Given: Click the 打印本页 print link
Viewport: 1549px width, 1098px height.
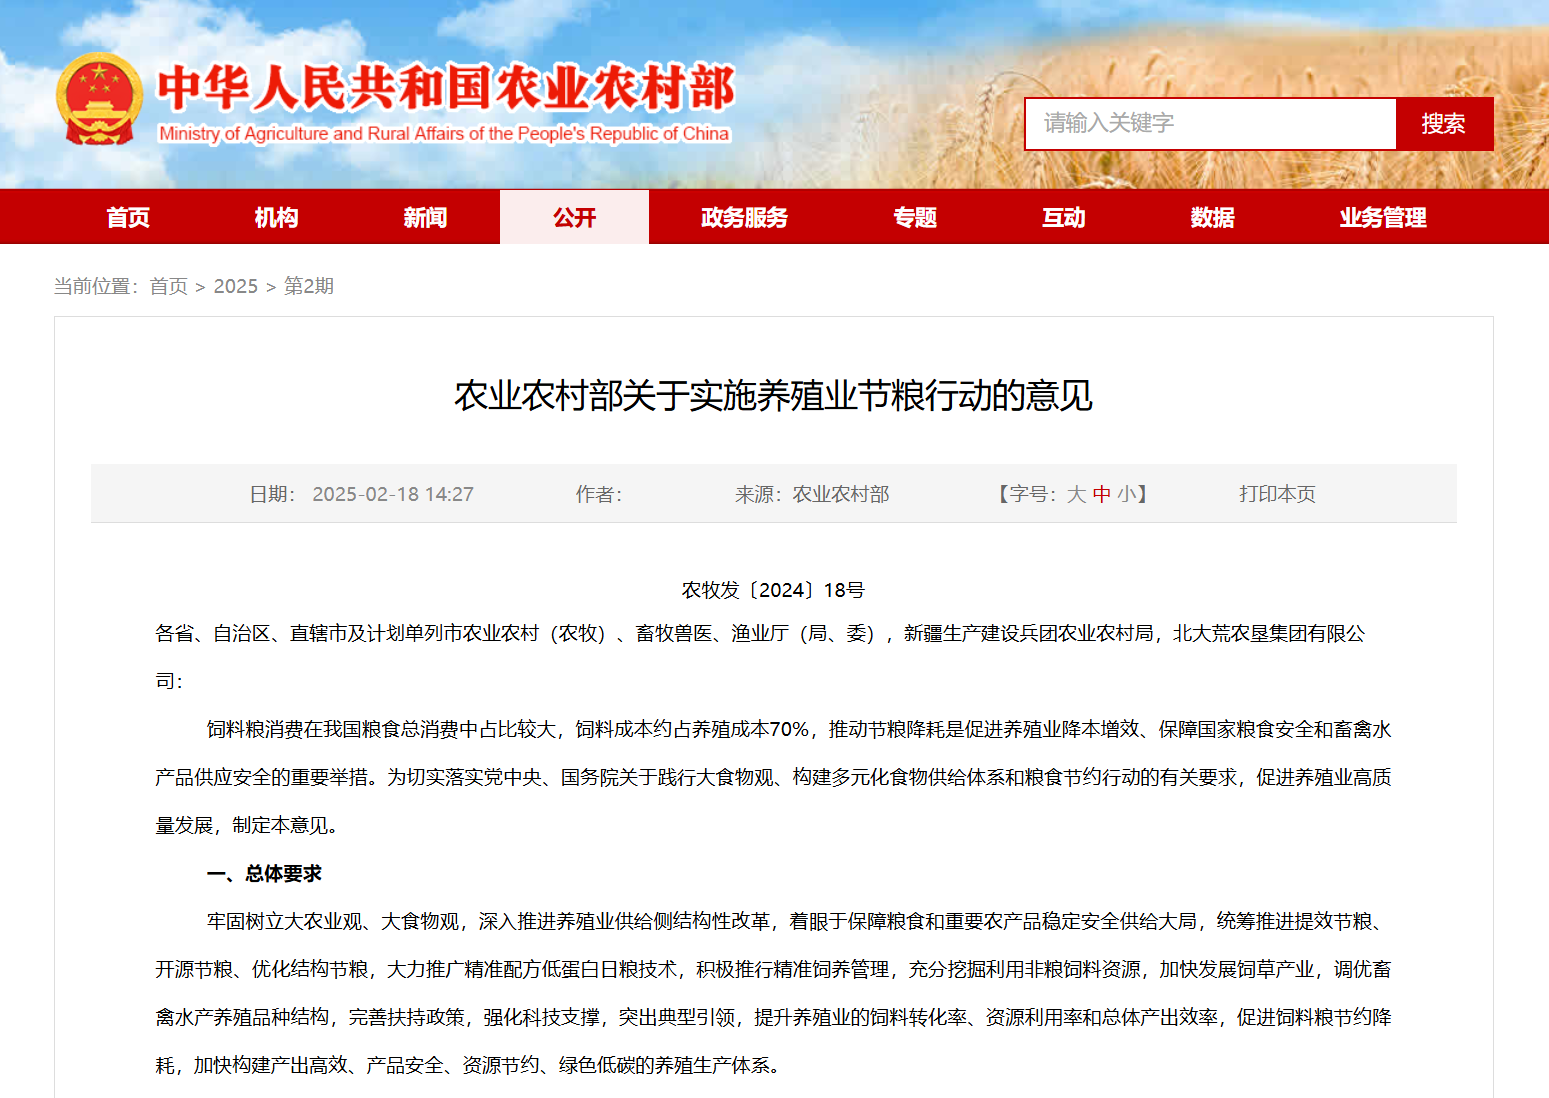Looking at the screenshot, I should click(1277, 494).
